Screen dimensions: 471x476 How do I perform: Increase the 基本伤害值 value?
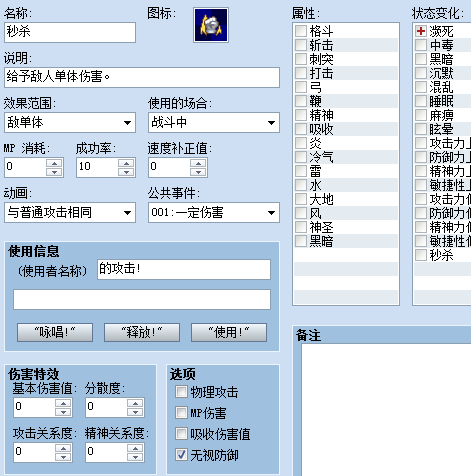(x=63, y=403)
